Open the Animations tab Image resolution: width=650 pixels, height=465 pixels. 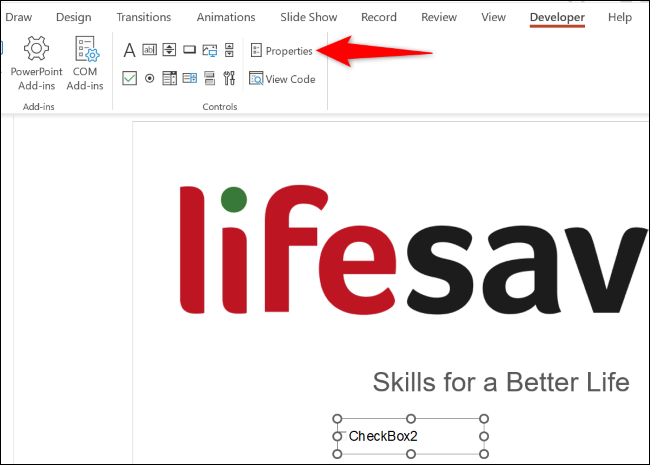point(226,17)
